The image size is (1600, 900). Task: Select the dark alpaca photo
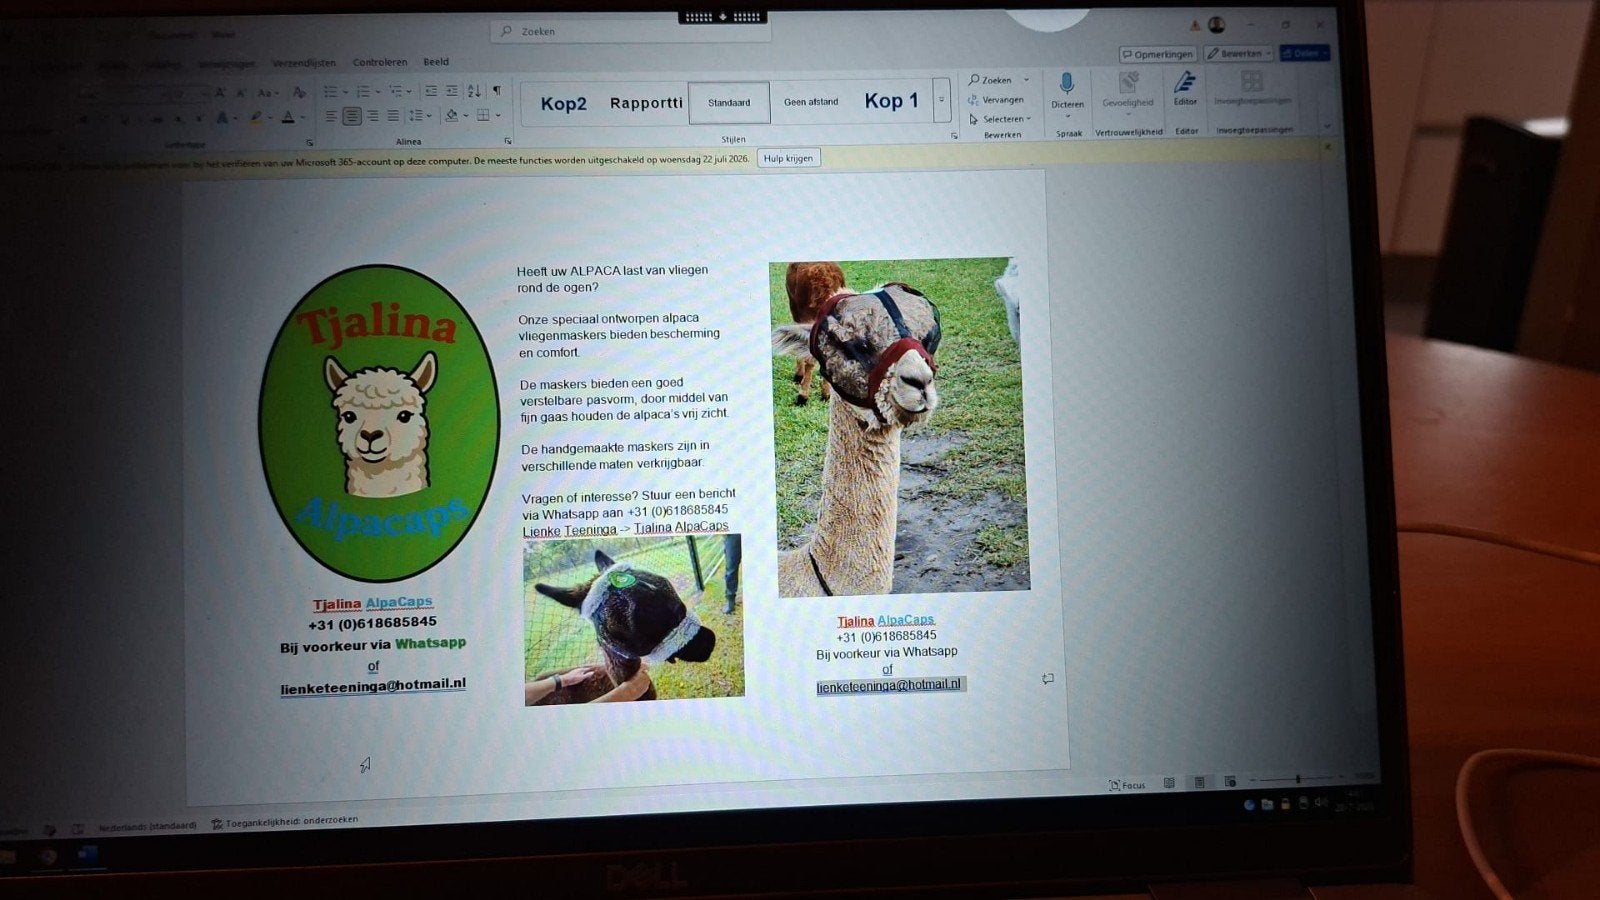pos(633,620)
